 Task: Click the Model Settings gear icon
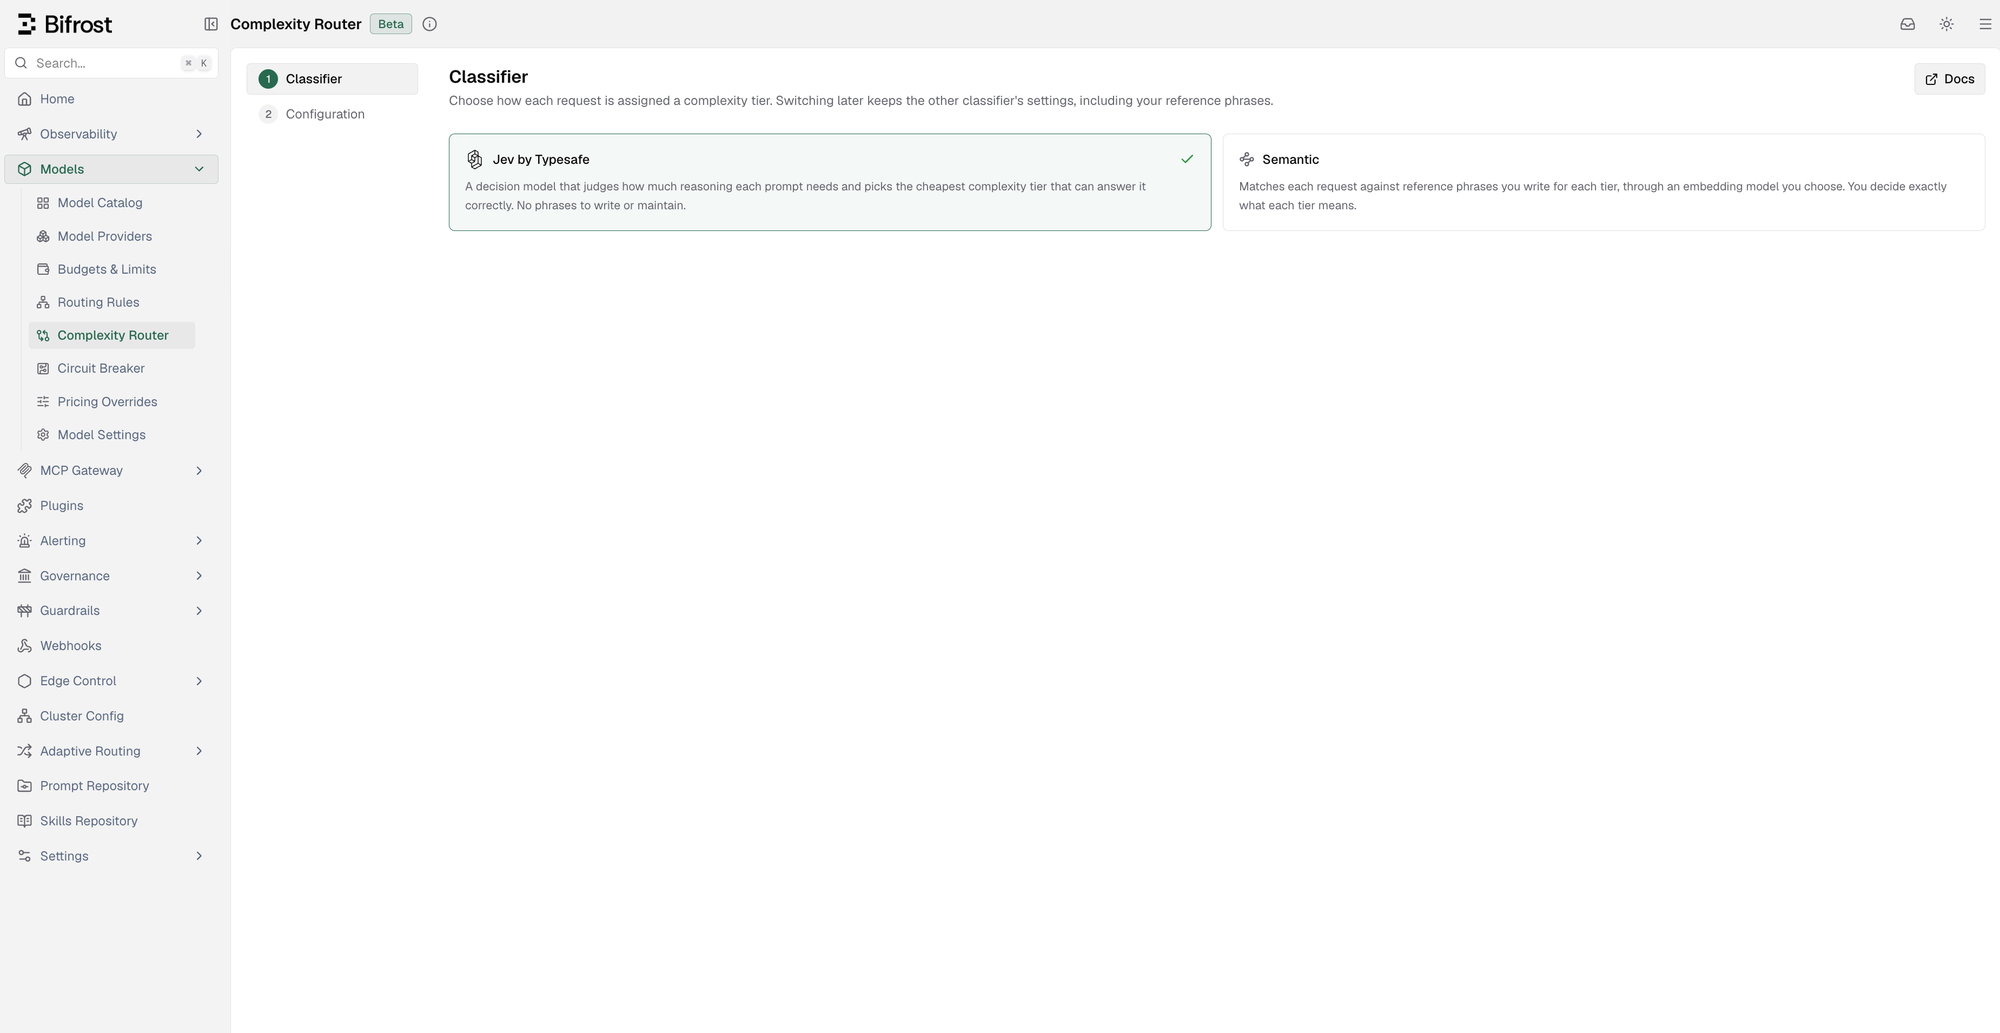click(43, 435)
